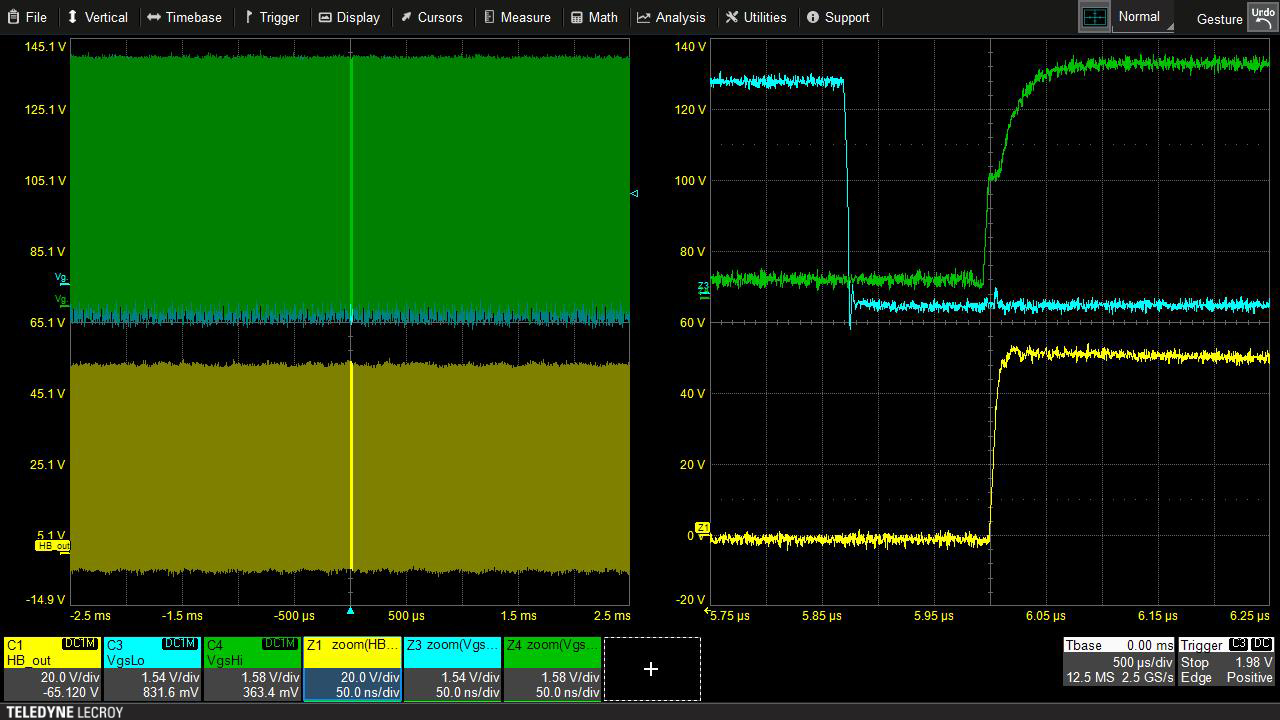The image size is (1280, 720).
Task: Click the Gesture label in the top bar
Action: pyautogui.click(x=1219, y=19)
